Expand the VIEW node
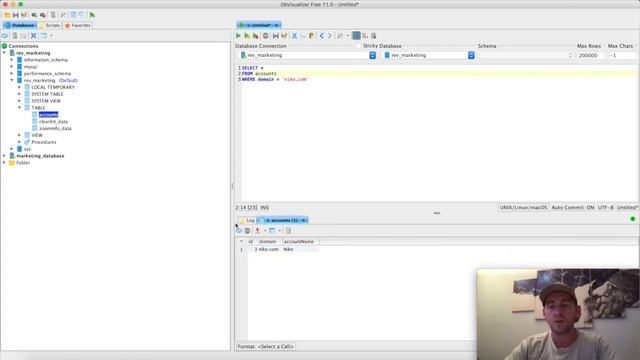Image resolution: width=640 pixels, height=360 pixels. pos(19,135)
